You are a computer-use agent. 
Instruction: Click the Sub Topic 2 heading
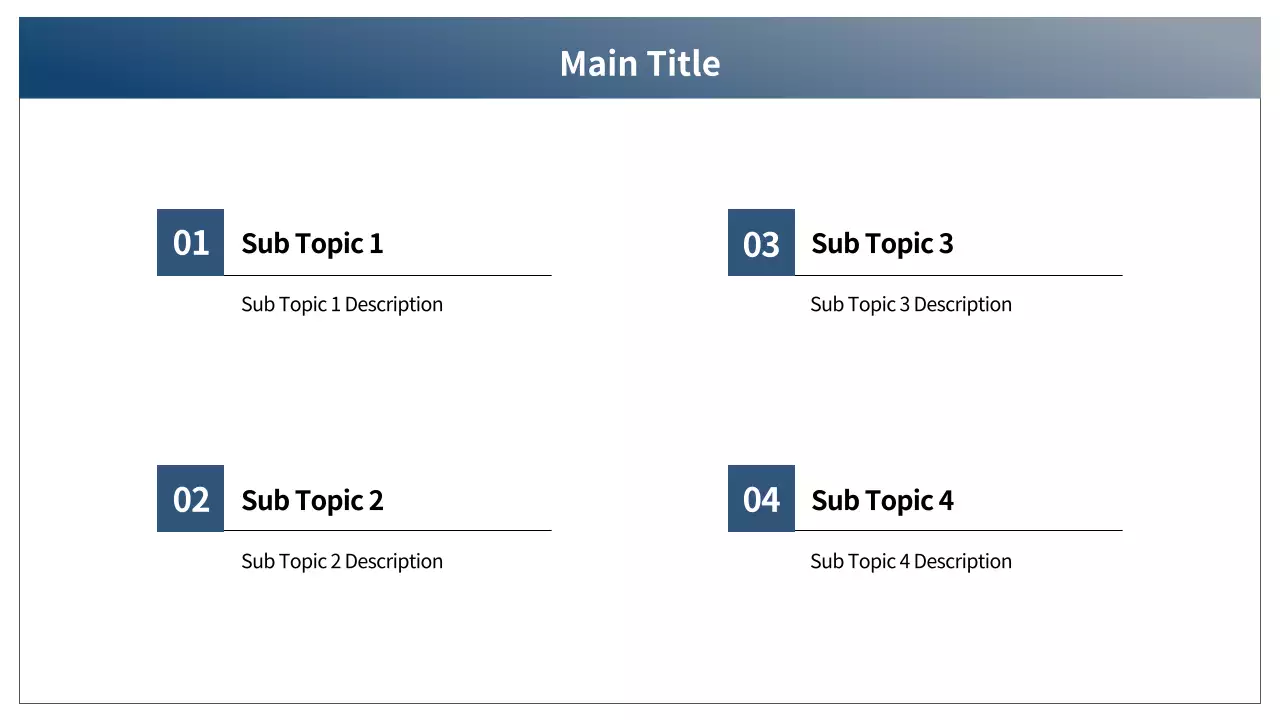[312, 500]
